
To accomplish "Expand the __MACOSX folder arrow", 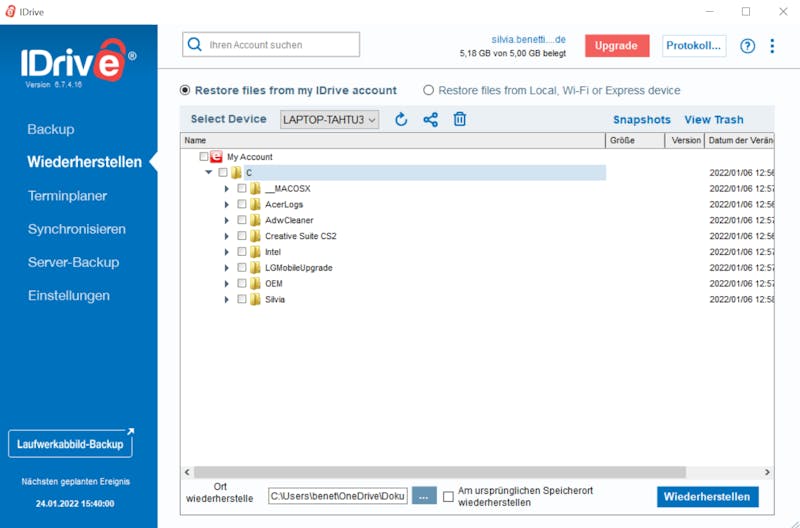I will coord(227,189).
